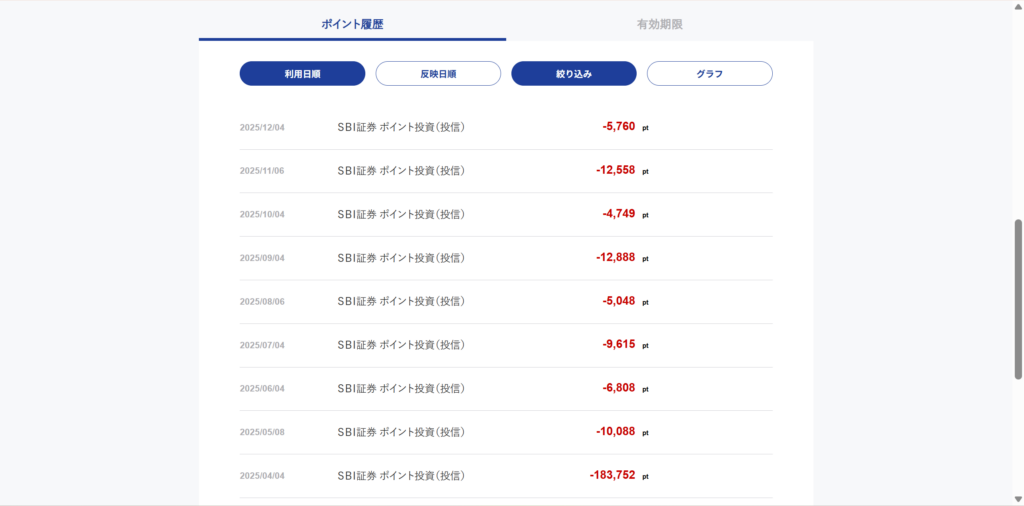Image resolution: width=1024 pixels, height=506 pixels.
Task: Open the SBI証券 entry dated 2025/11/06
Action: [400, 171]
